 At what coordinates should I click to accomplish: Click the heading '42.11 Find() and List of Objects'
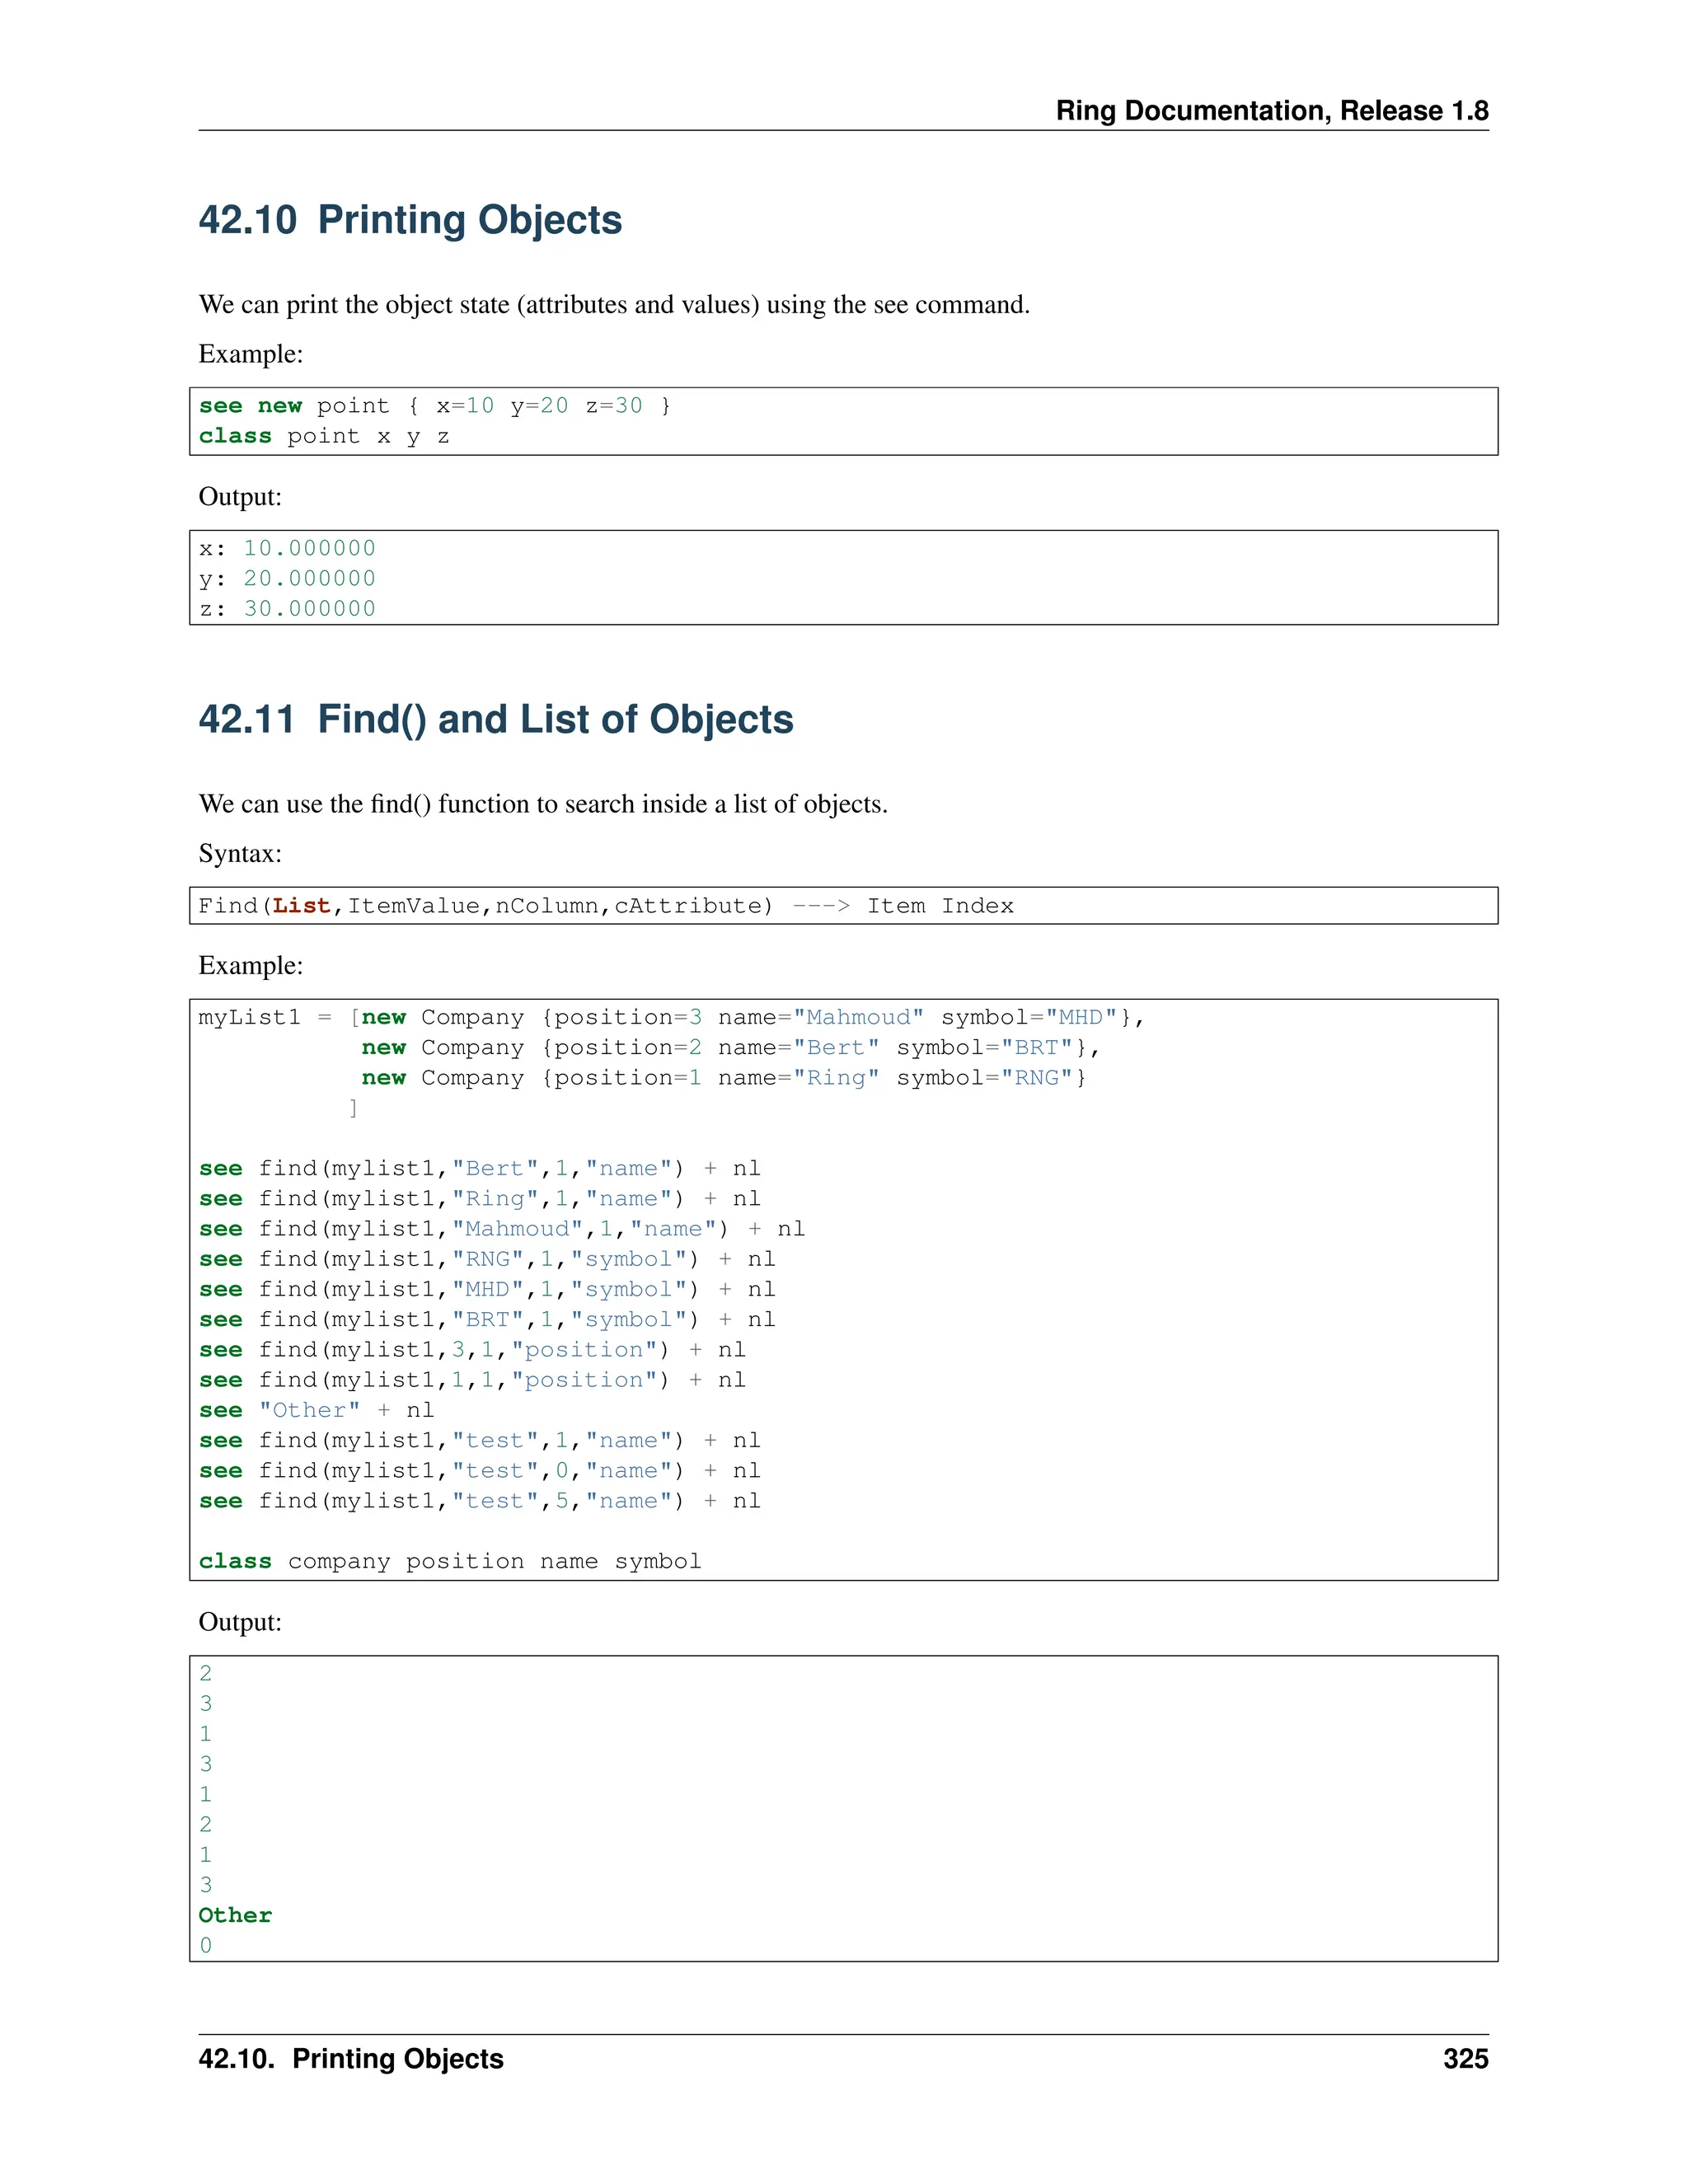(496, 719)
